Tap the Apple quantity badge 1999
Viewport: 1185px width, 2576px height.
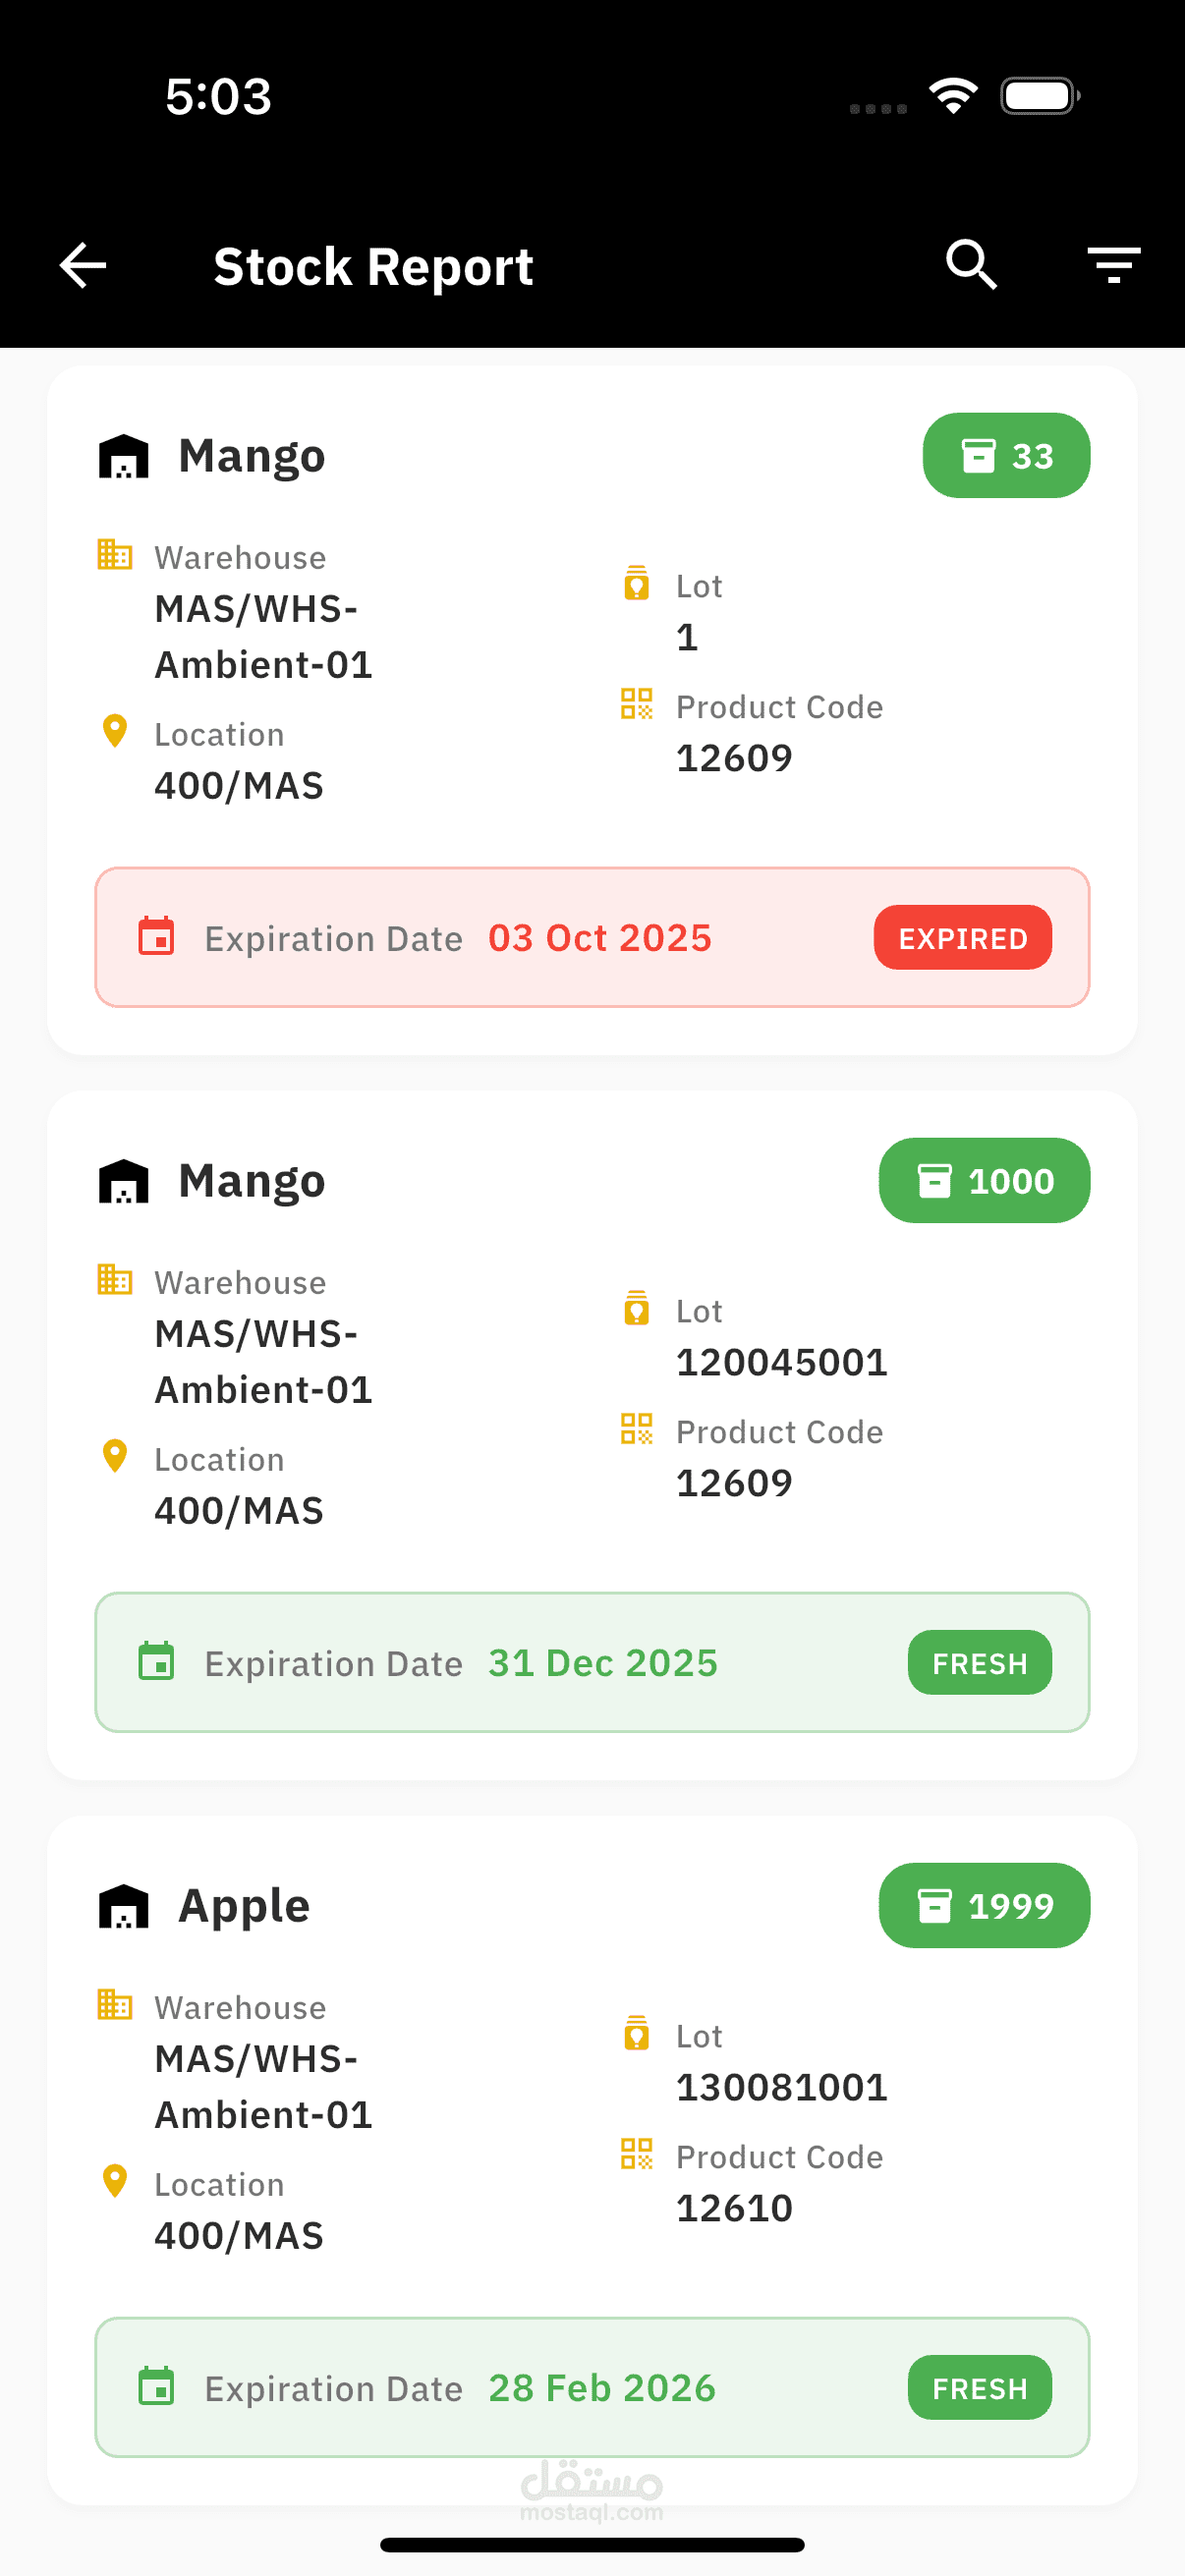pos(984,1906)
